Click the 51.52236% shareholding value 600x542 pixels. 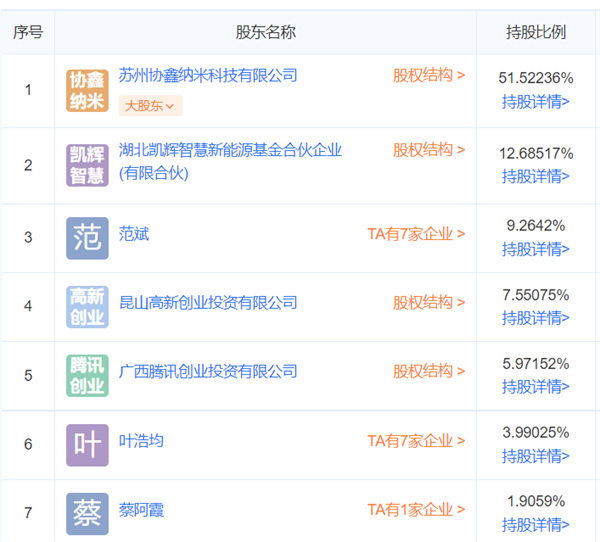(x=536, y=78)
